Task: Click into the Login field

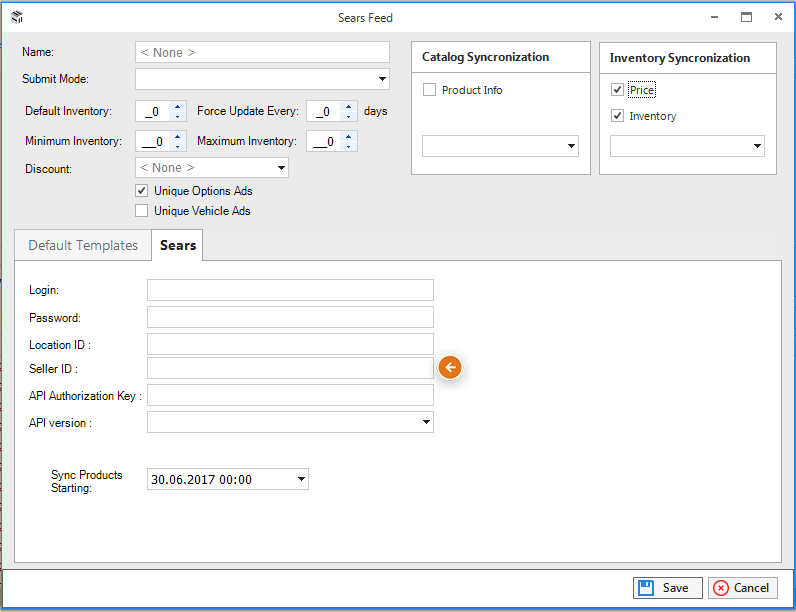Action: tap(290, 290)
